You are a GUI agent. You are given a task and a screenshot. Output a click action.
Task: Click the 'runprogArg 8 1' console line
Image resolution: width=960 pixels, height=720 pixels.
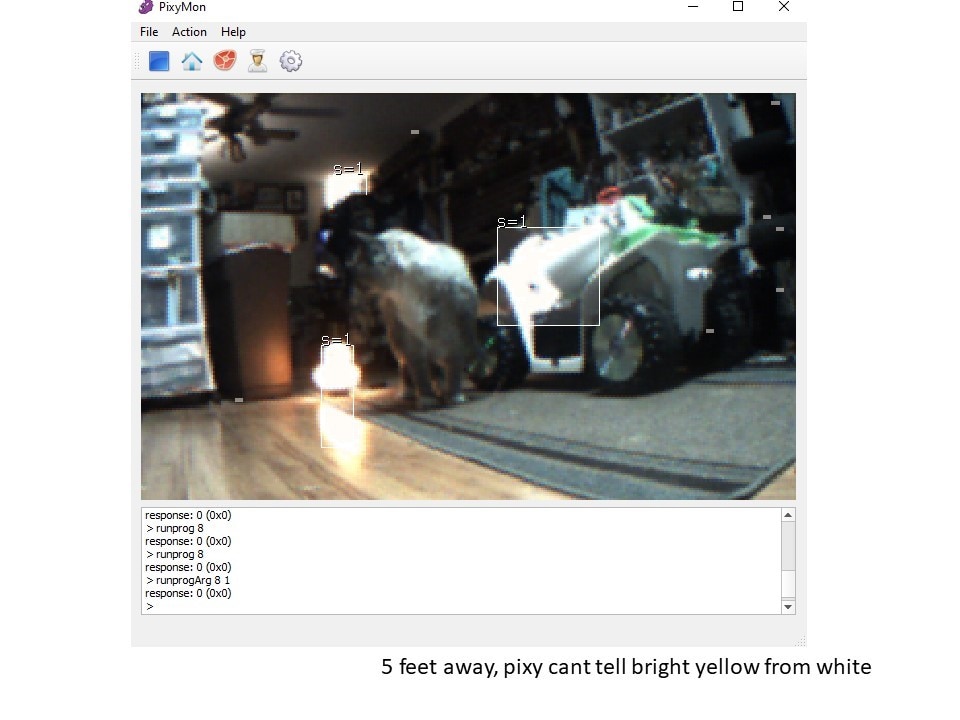189,580
